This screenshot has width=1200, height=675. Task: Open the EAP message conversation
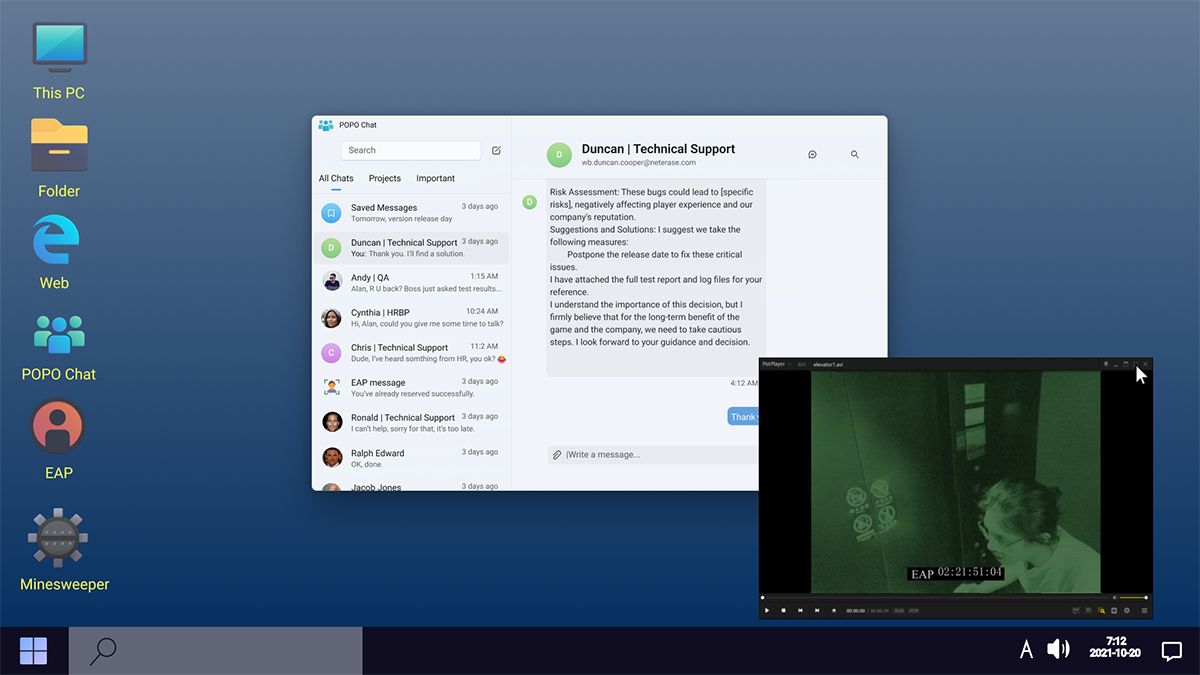[412, 387]
